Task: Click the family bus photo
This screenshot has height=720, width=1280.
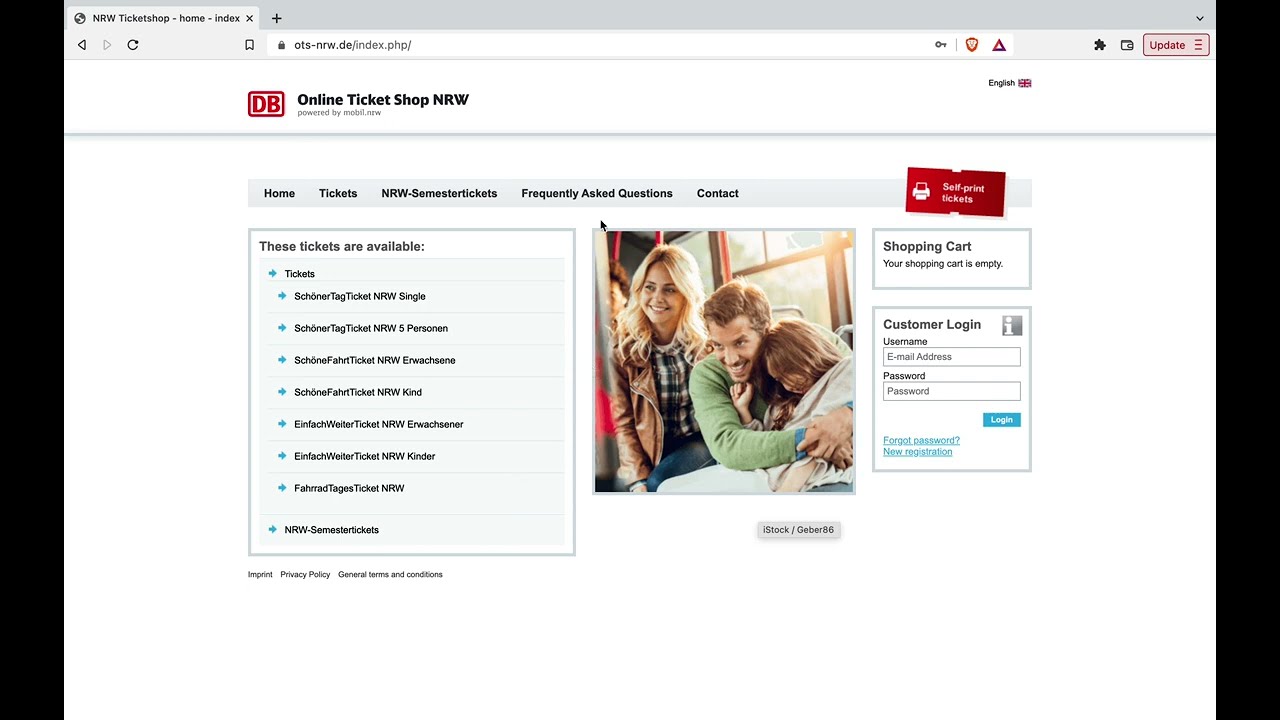Action: pyautogui.click(x=724, y=362)
